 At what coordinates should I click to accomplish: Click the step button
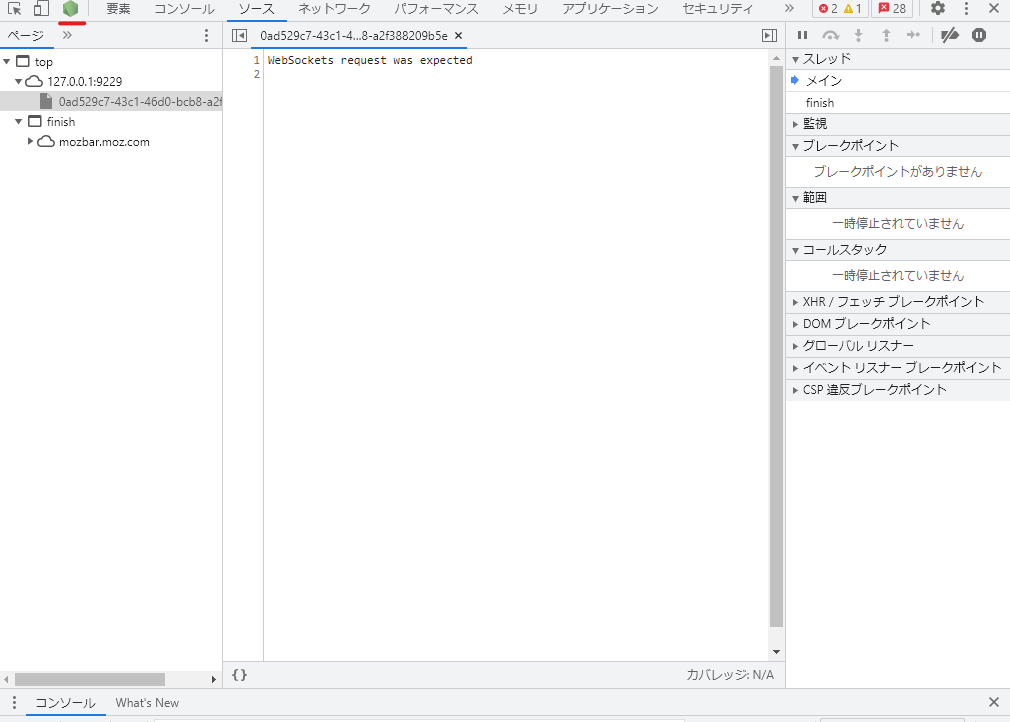coord(913,35)
